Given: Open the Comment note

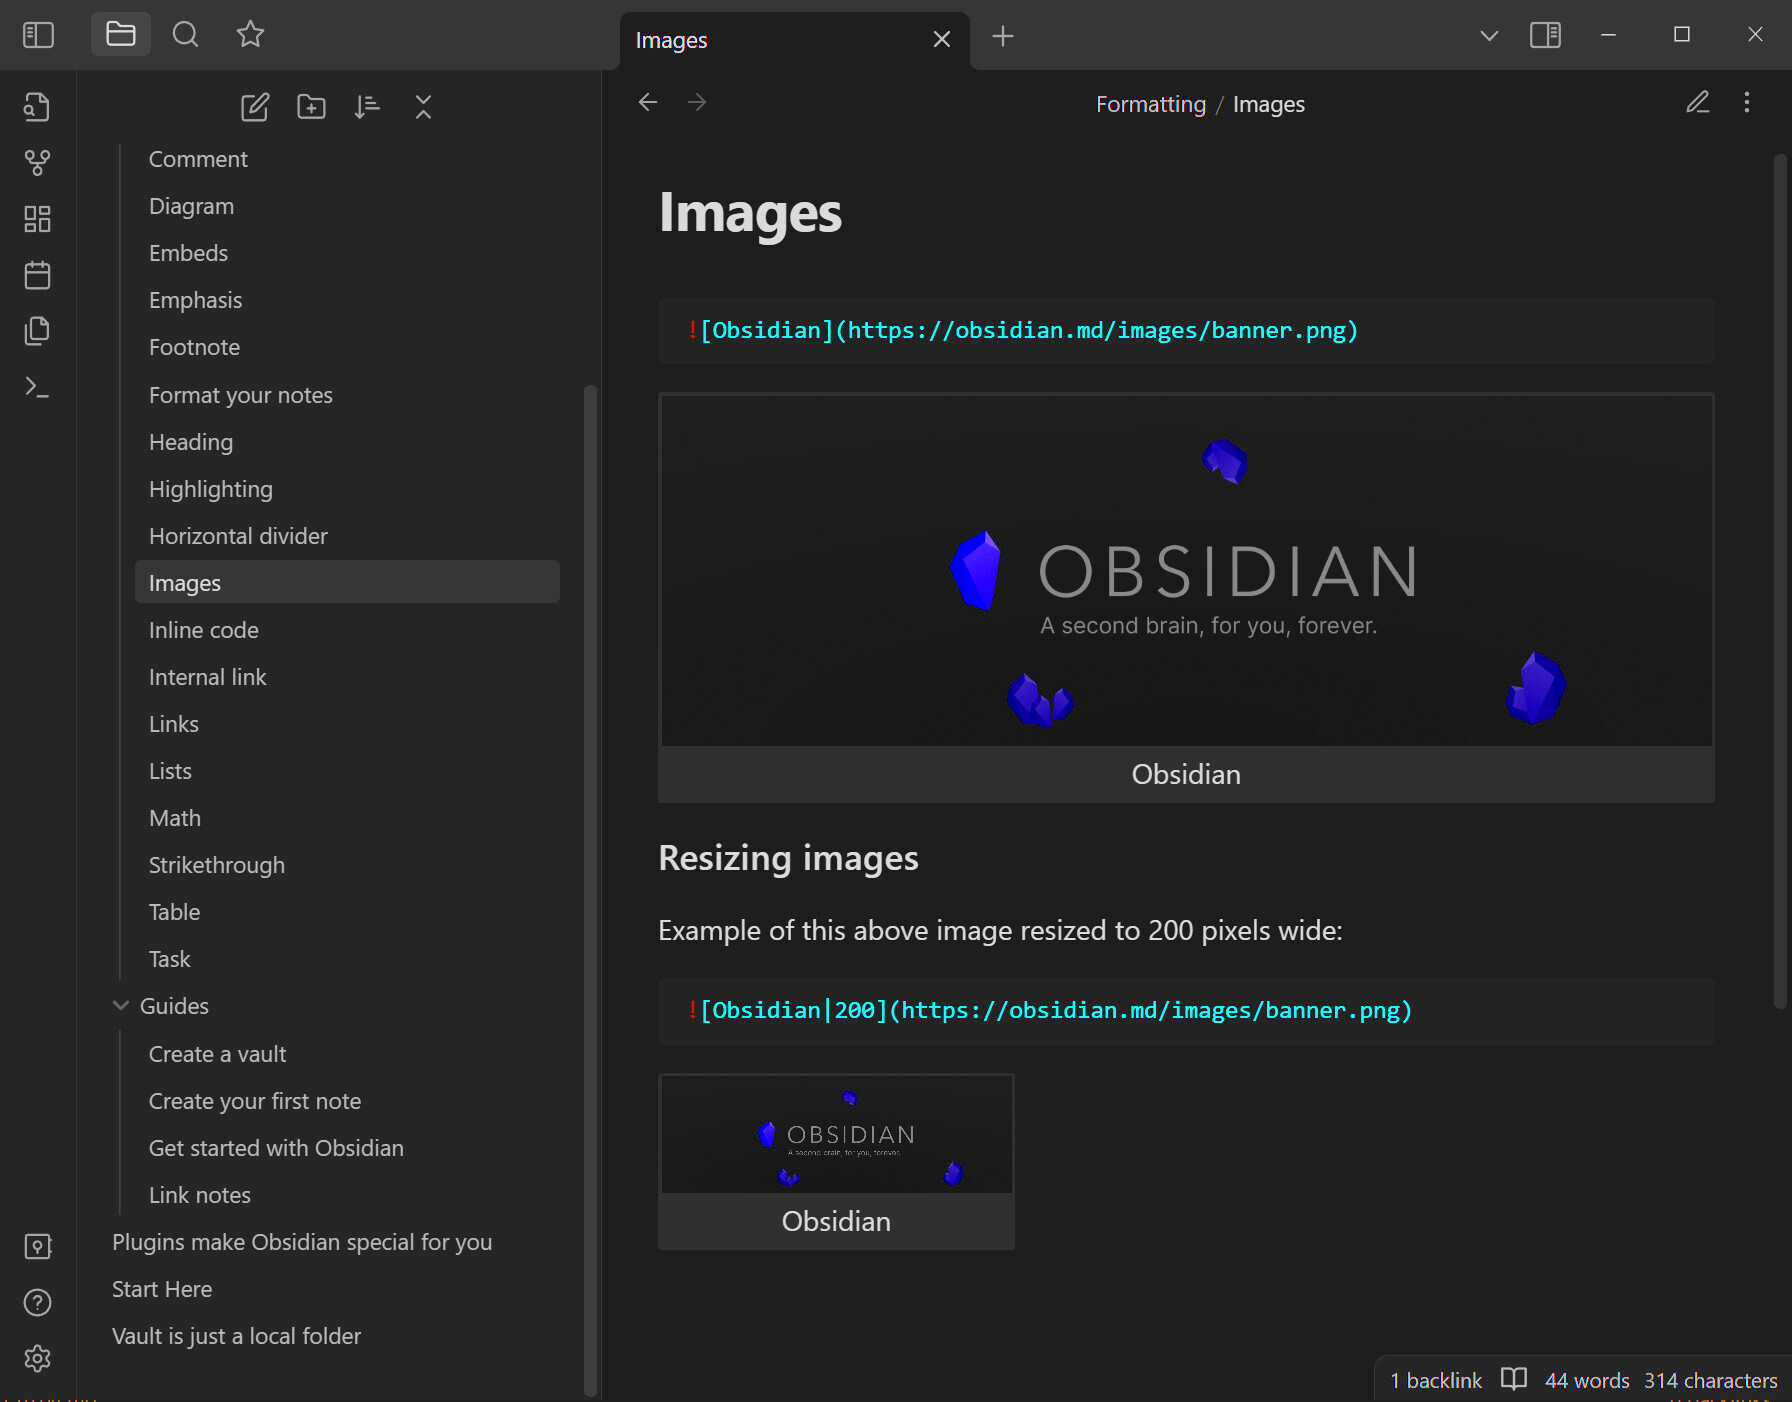Looking at the screenshot, I should click(x=347, y=159).
